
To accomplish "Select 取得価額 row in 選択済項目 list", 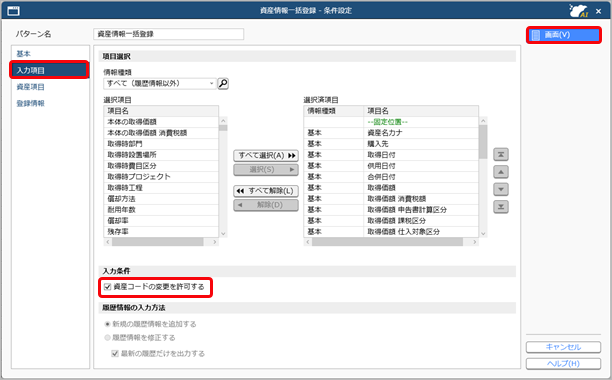I will coord(391,188).
